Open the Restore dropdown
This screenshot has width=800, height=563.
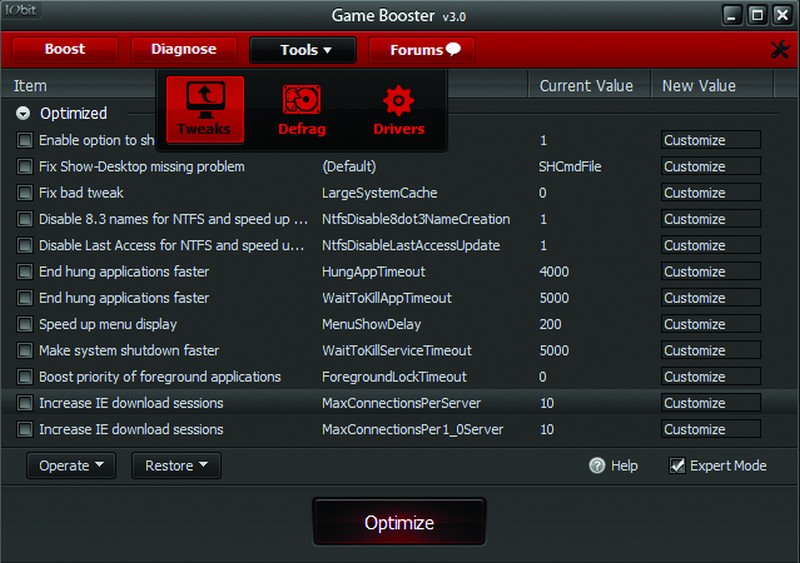[x=176, y=466]
